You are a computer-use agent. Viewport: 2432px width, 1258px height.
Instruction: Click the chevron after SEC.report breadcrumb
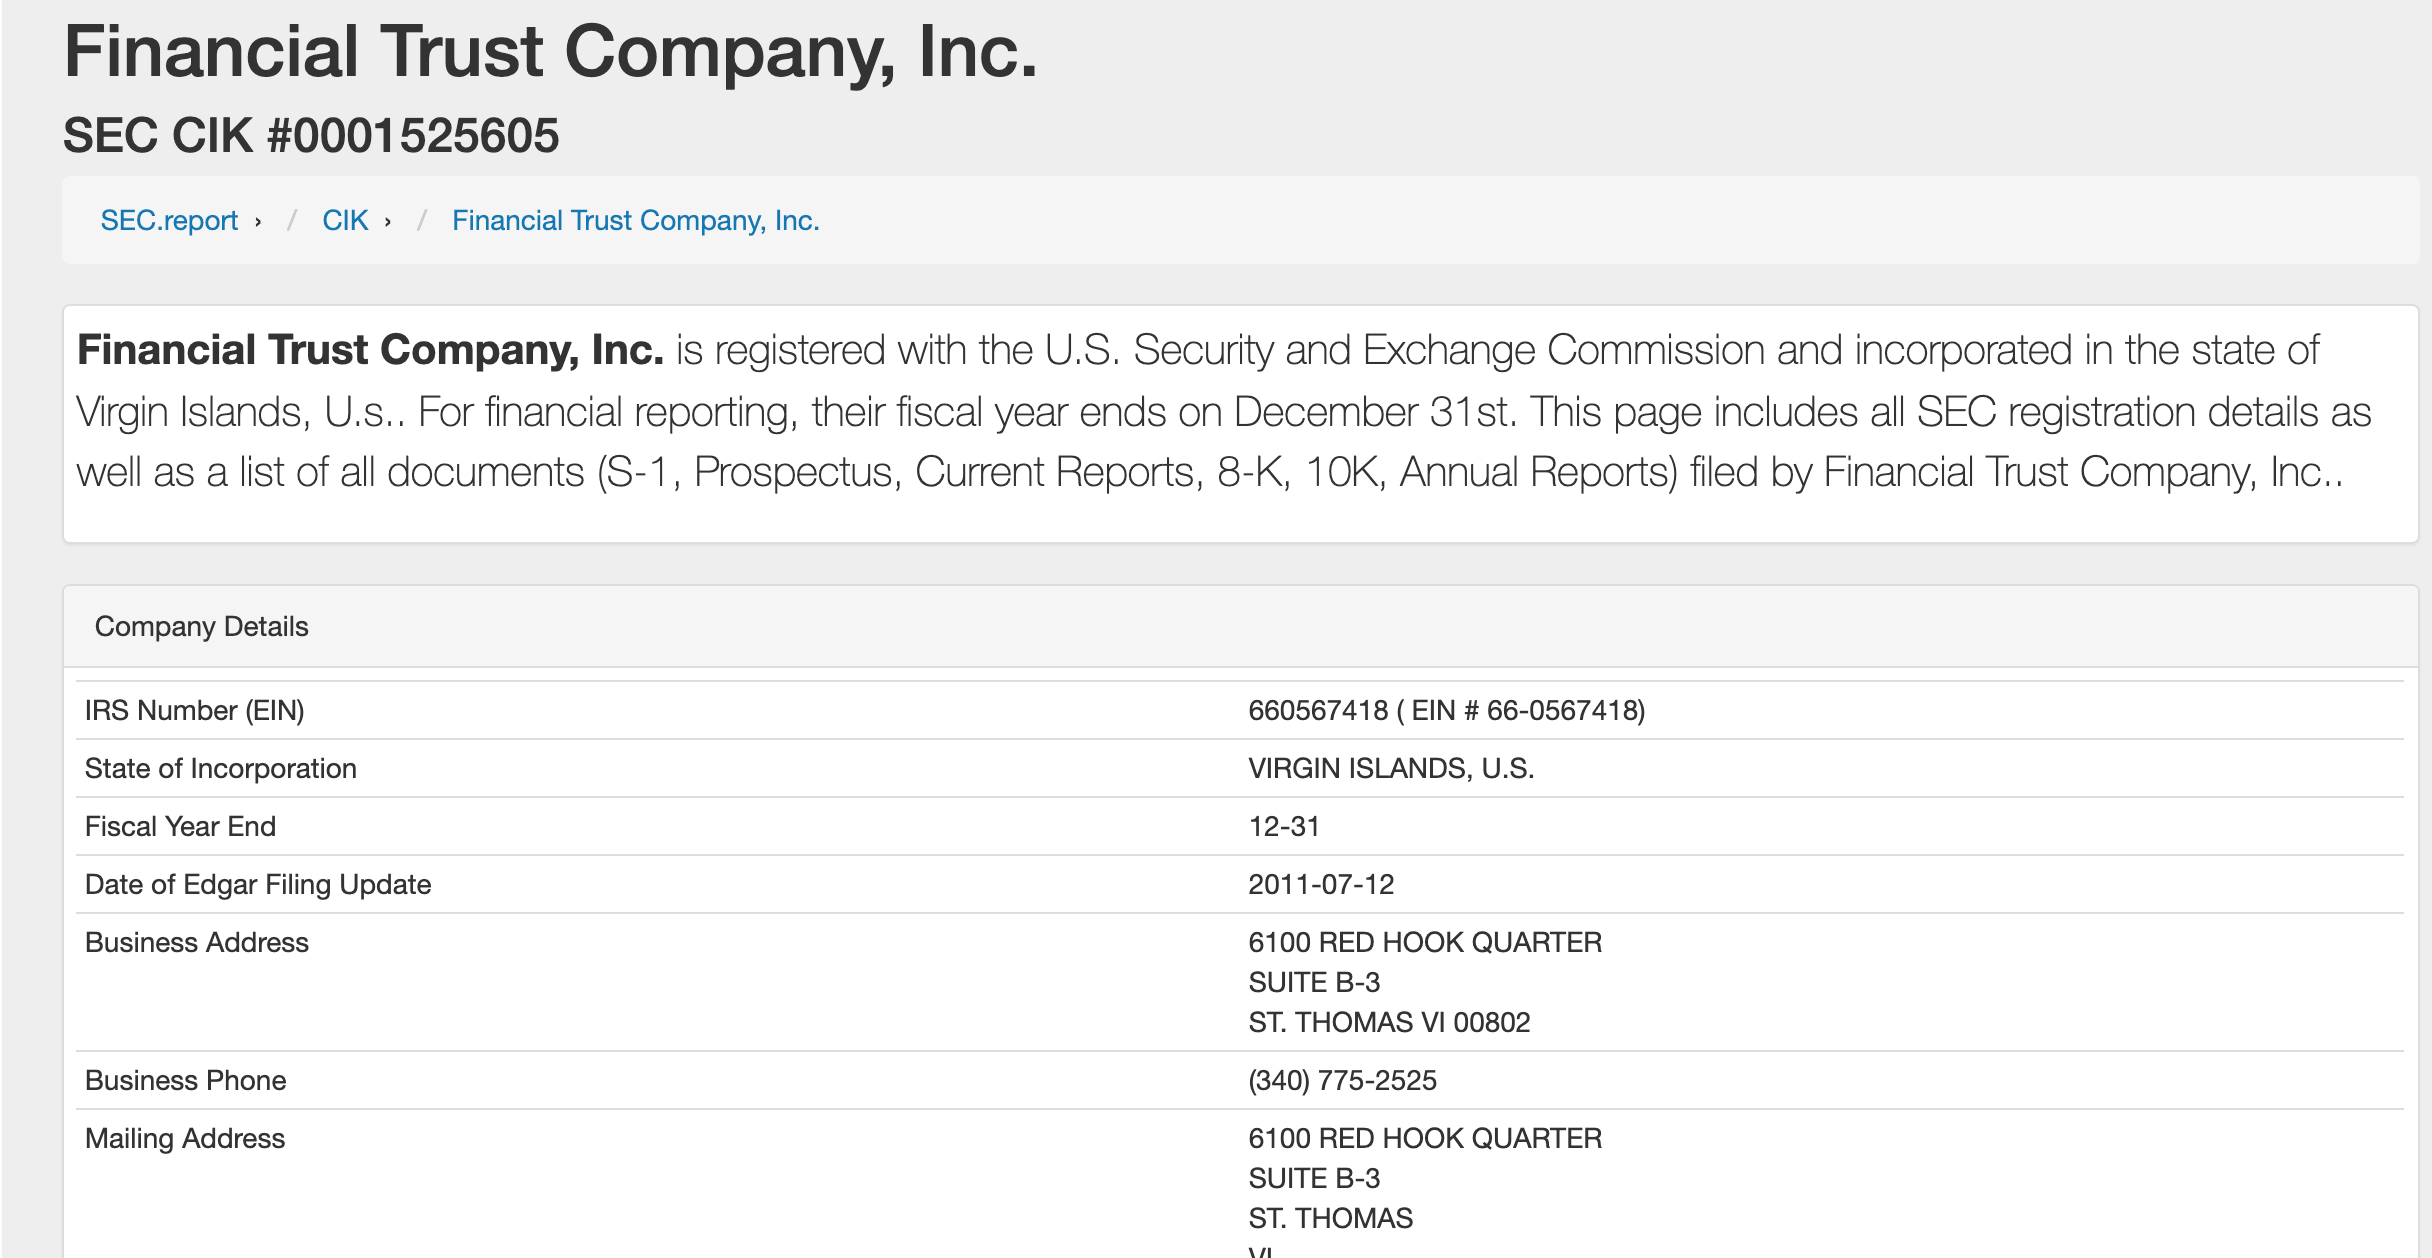[258, 222]
